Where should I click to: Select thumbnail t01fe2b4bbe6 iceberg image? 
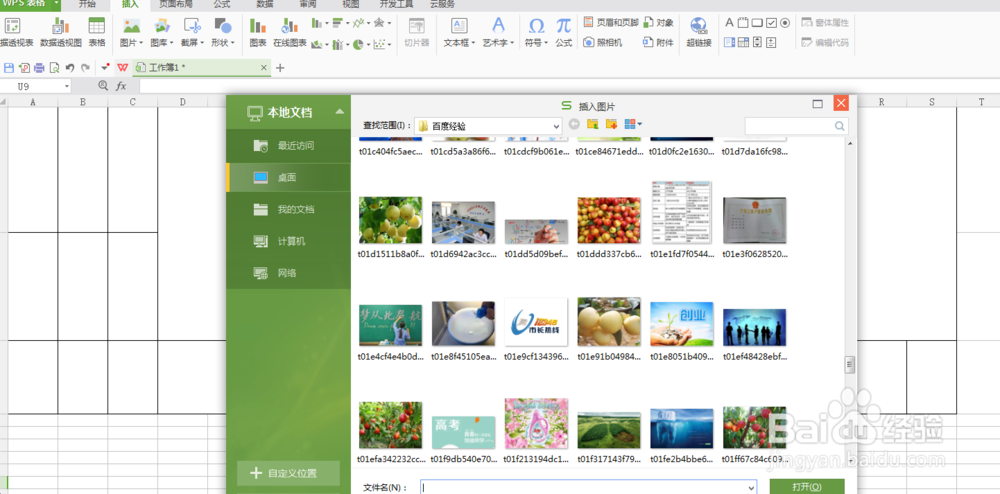(681, 429)
